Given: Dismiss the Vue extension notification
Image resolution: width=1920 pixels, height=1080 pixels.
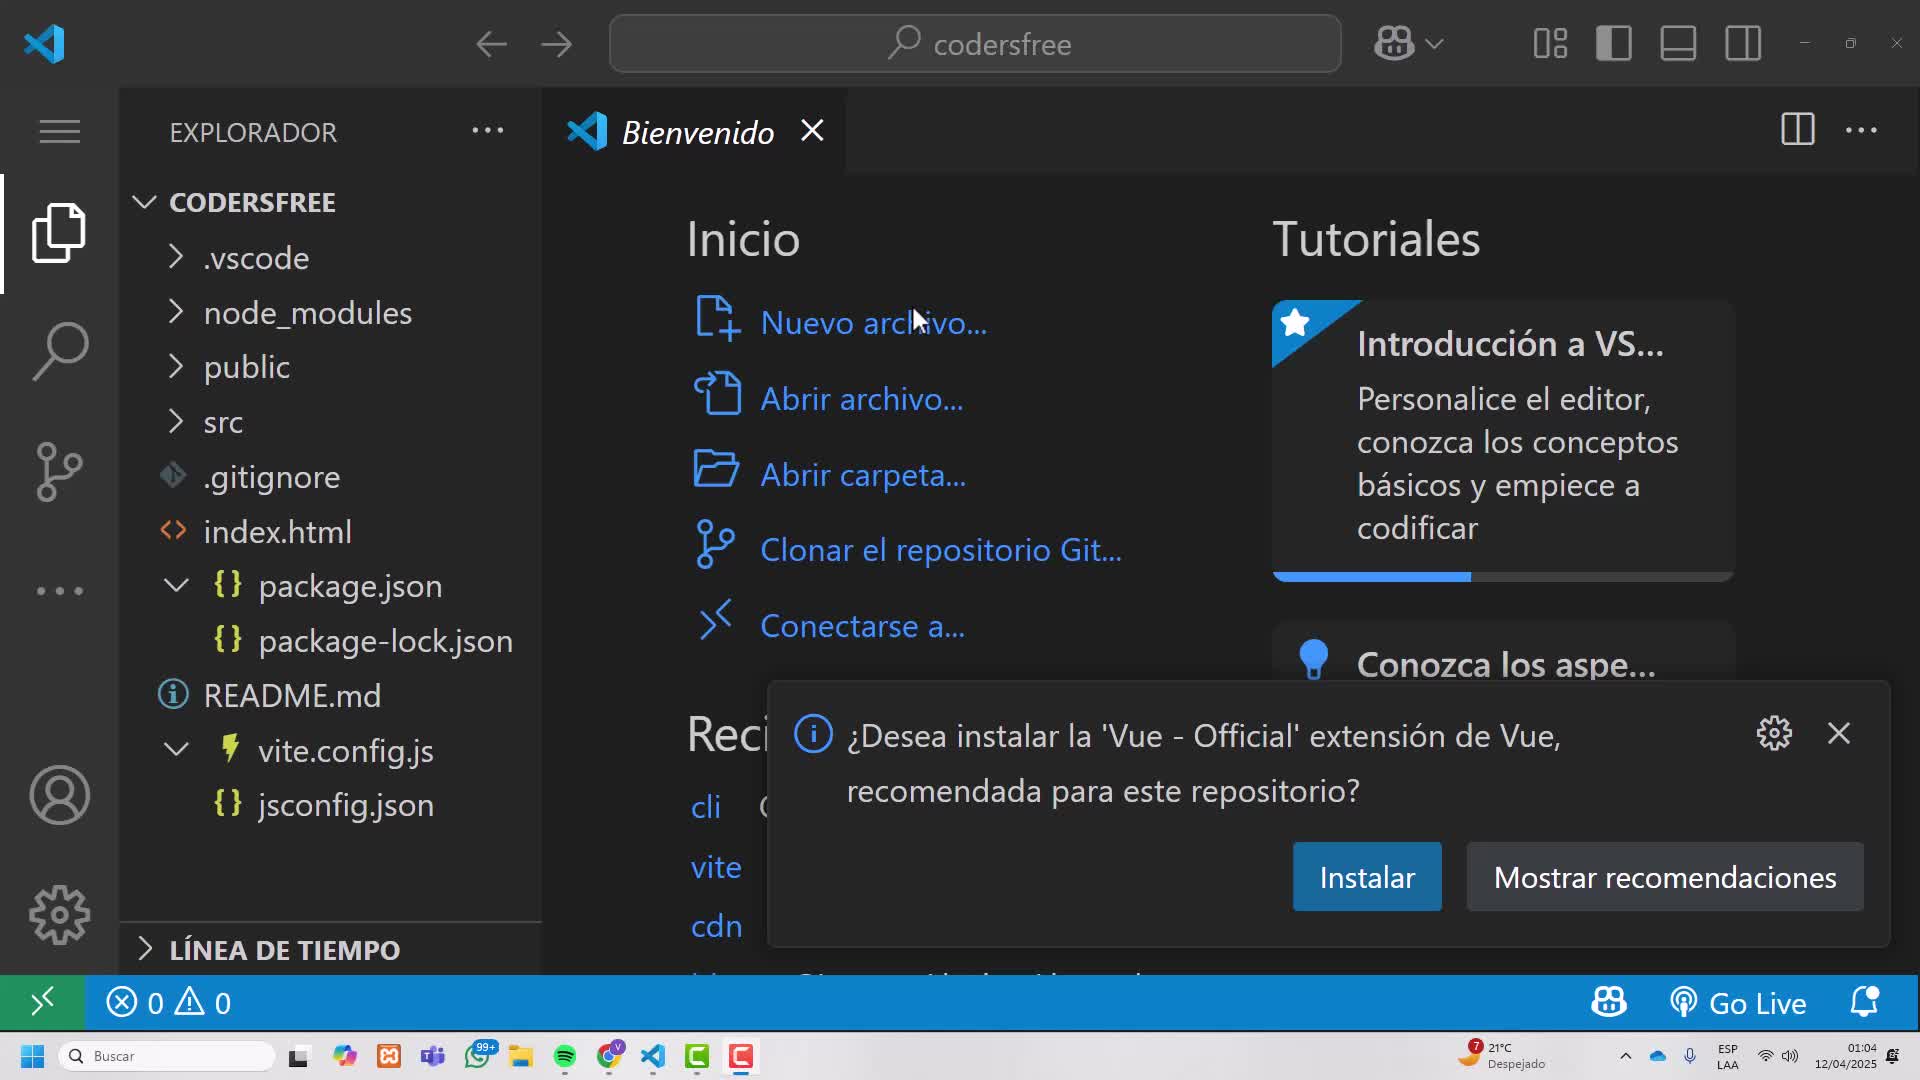Looking at the screenshot, I should tap(1839, 733).
